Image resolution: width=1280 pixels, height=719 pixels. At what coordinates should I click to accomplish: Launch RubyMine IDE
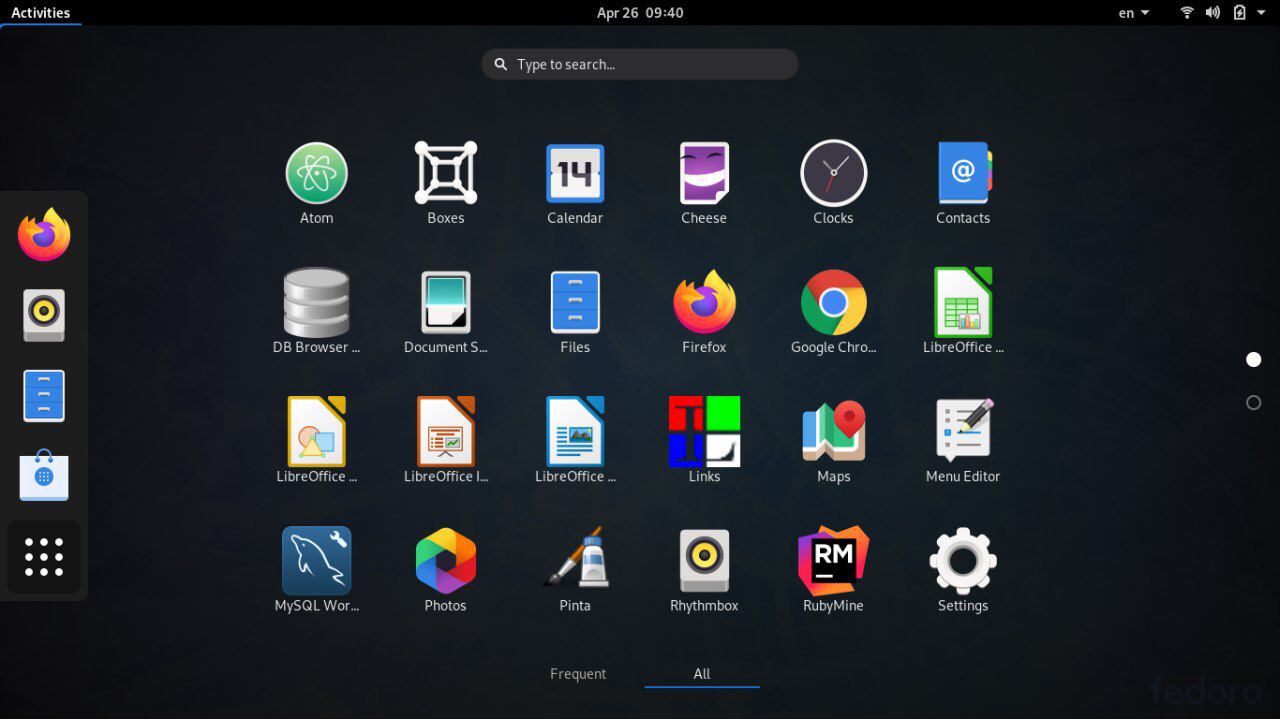click(x=833, y=570)
